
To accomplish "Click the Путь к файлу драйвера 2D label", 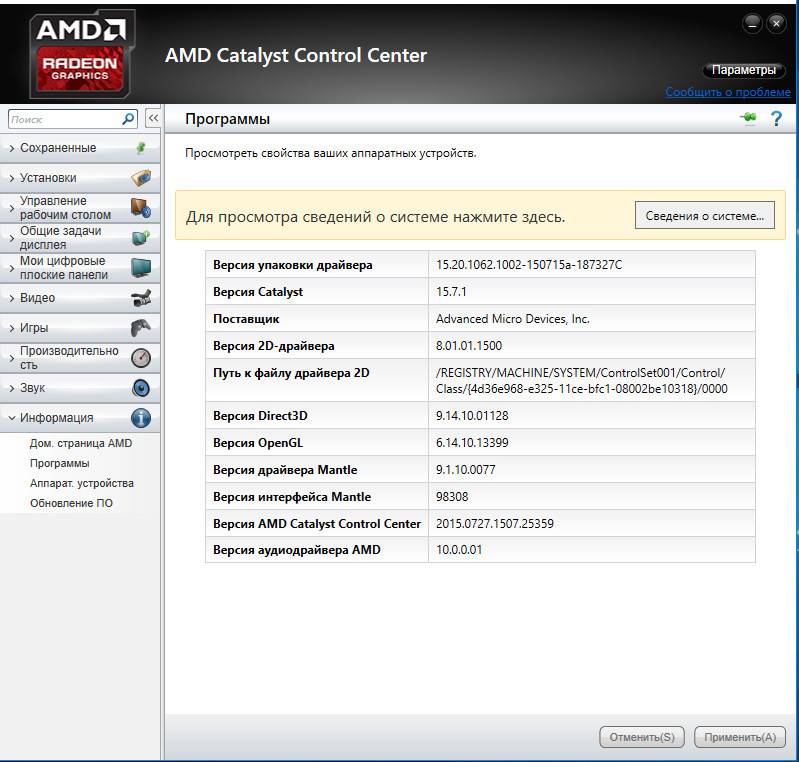I will click(x=291, y=373).
